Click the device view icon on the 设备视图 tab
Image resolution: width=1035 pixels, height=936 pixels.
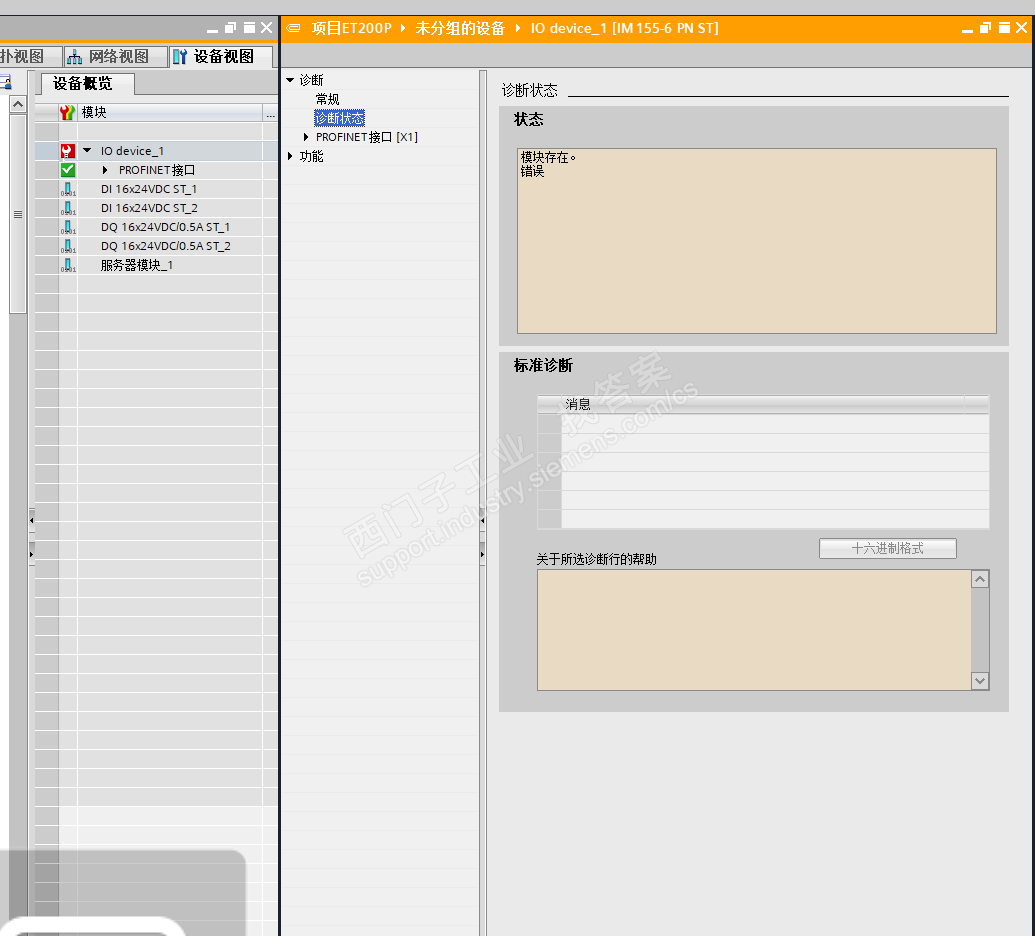180,57
